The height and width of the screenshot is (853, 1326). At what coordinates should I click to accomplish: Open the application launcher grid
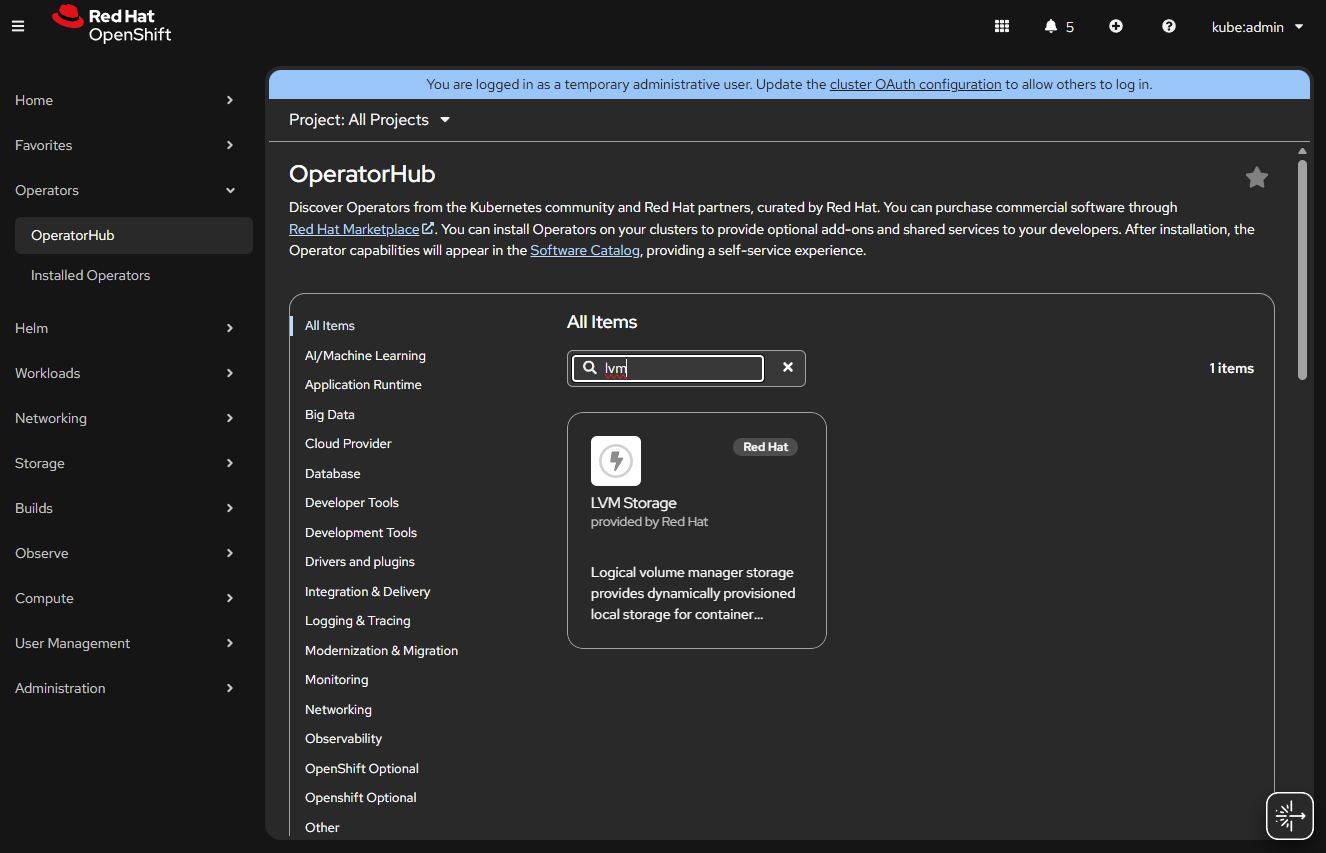[1001, 27]
